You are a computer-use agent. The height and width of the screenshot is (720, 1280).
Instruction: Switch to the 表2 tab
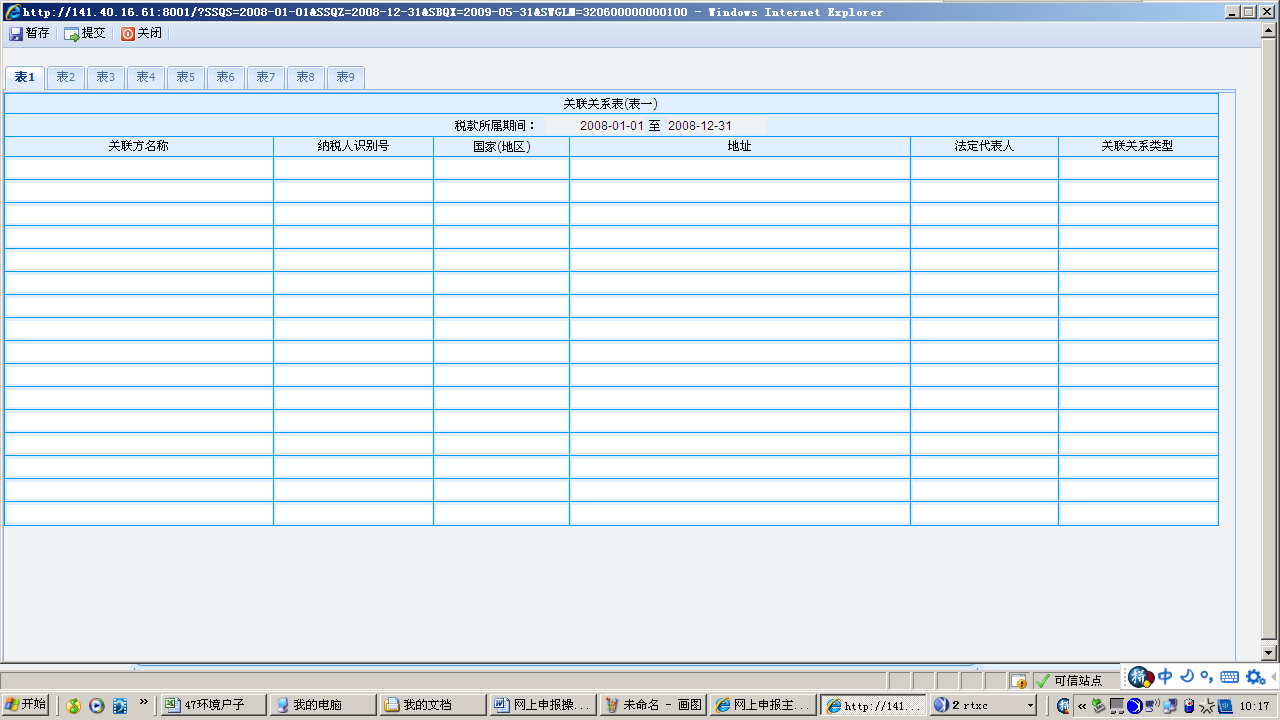tap(65, 77)
